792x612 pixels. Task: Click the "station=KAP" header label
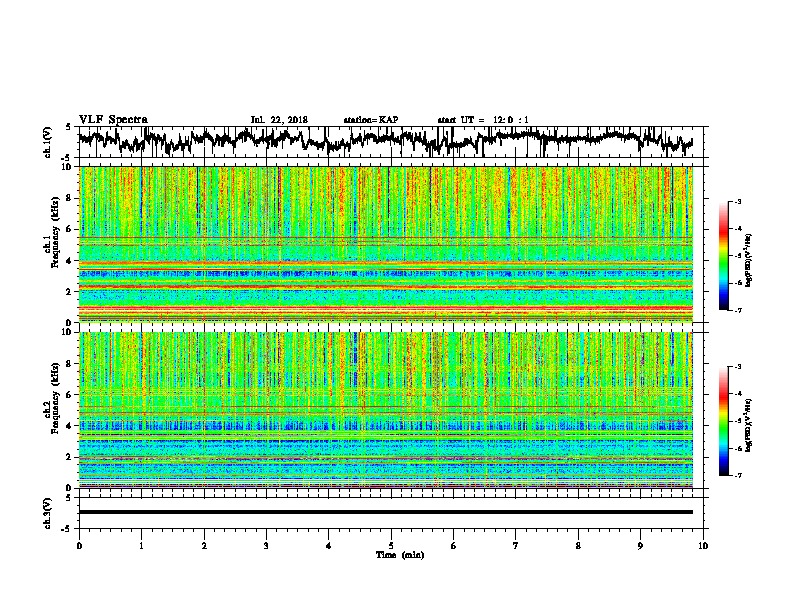pos(371,120)
